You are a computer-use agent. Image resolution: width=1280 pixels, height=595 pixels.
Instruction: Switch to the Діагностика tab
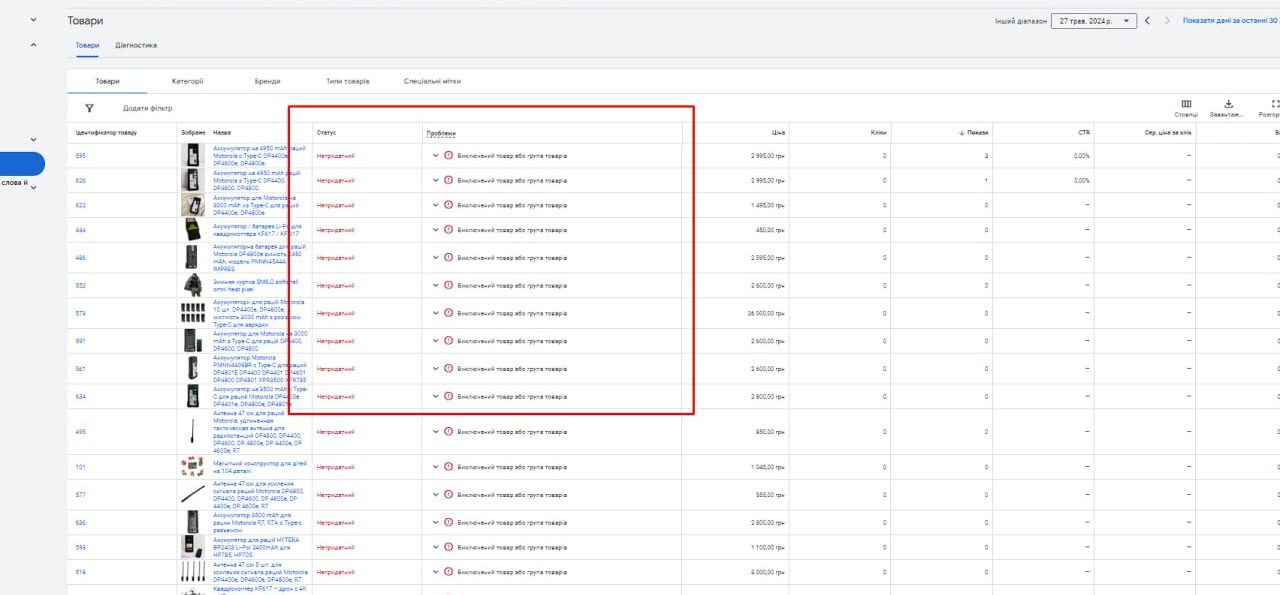click(x=136, y=45)
